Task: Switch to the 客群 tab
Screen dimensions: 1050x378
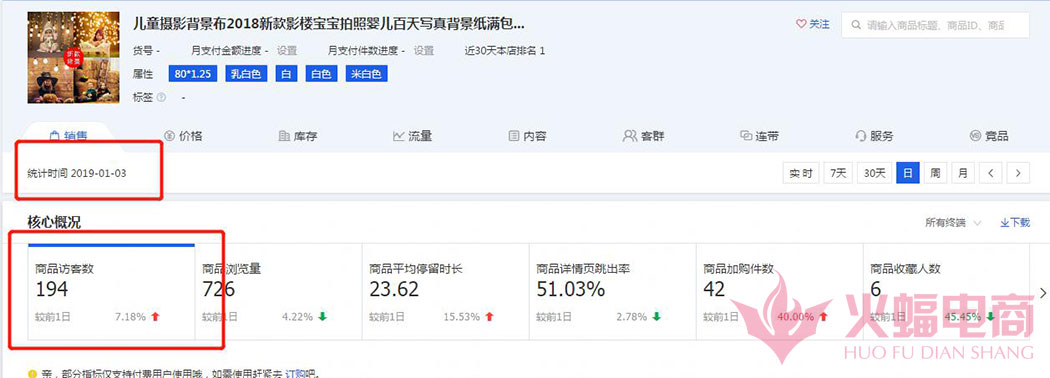Action: tap(643, 136)
